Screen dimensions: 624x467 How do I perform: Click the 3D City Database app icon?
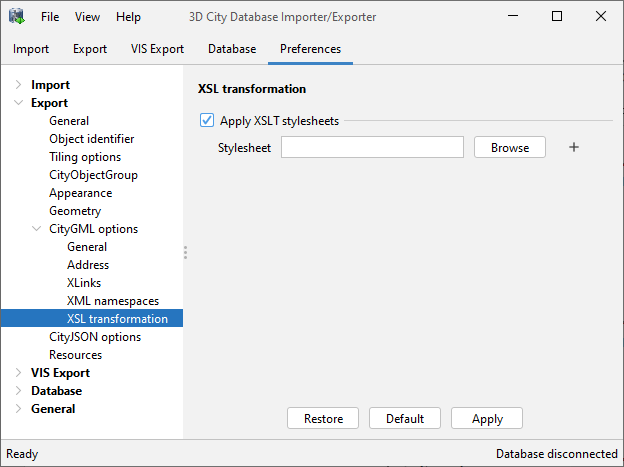(17, 16)
